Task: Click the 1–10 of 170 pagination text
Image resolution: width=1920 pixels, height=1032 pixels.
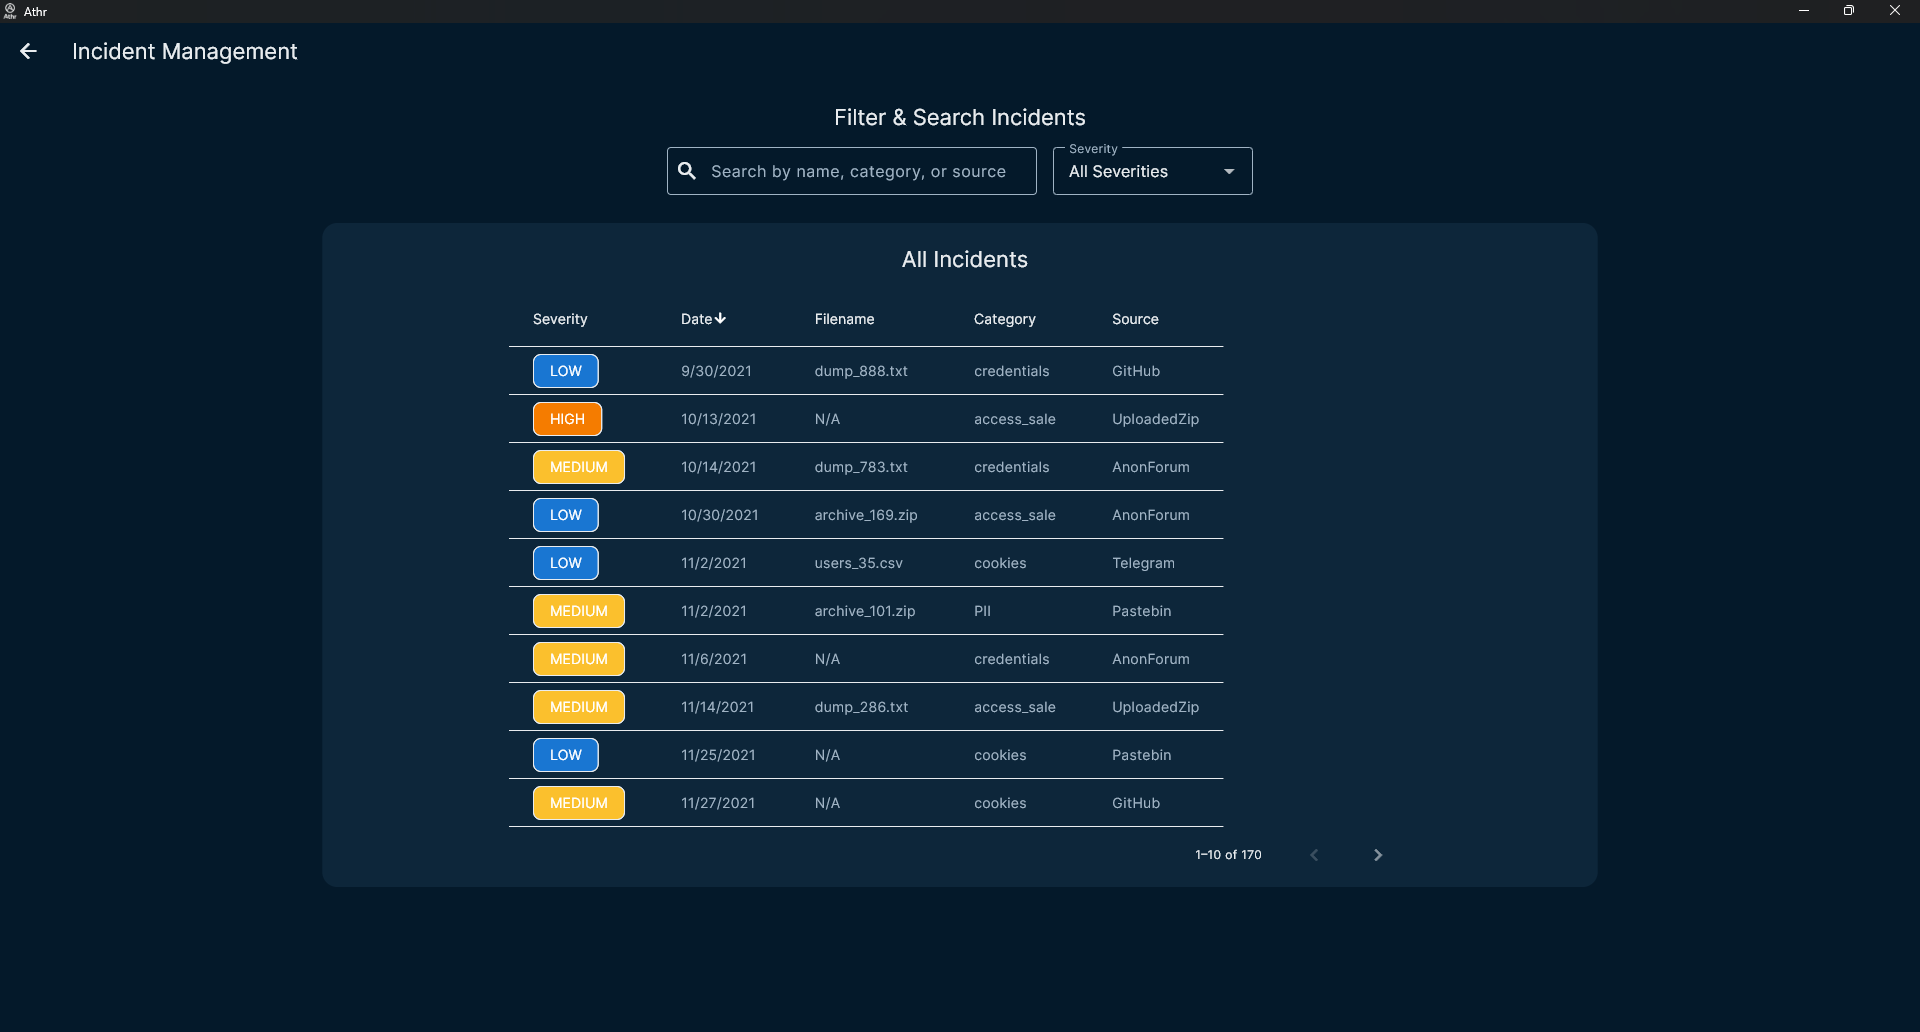Action: (x=1228, y=855)
